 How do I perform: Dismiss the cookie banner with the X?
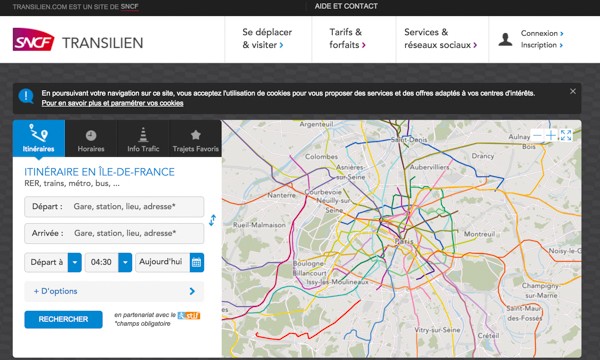pos(573,91)
